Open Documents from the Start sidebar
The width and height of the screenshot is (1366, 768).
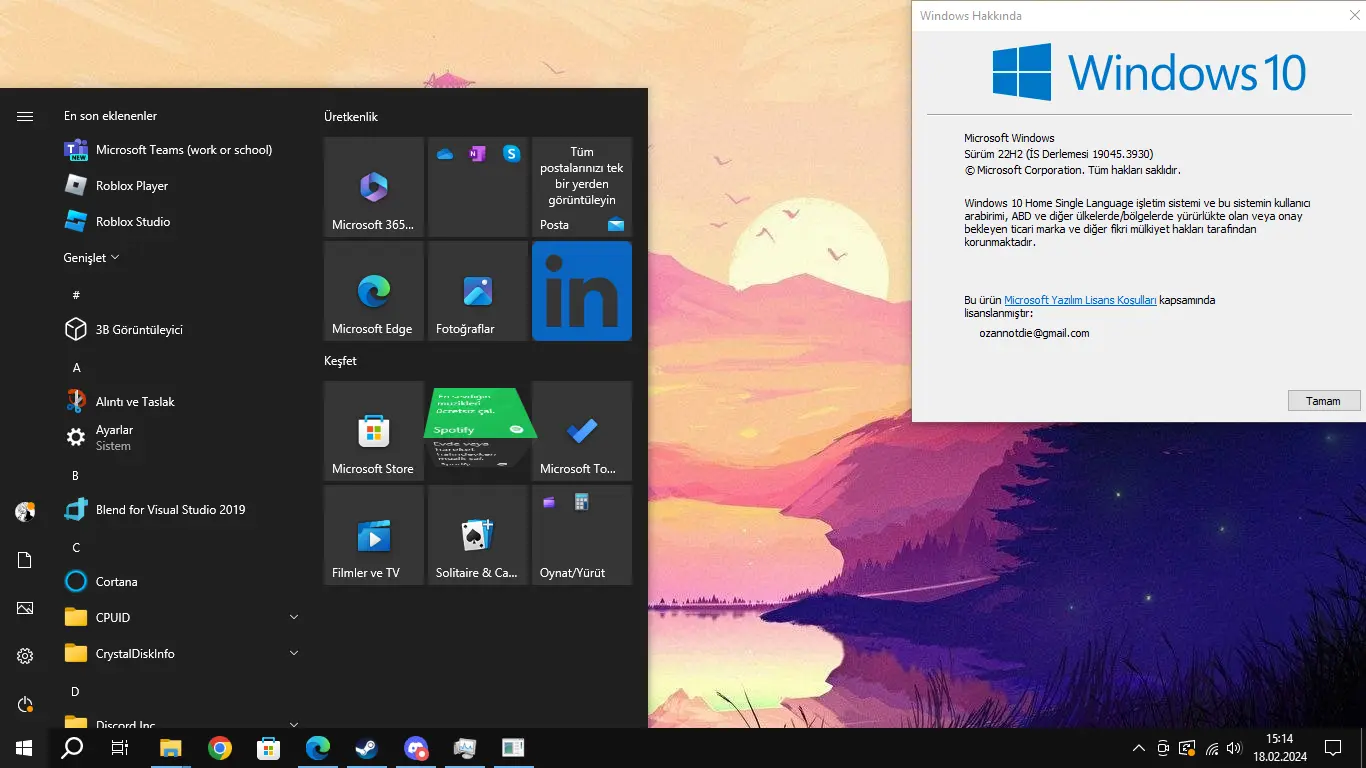click(25, 560)
